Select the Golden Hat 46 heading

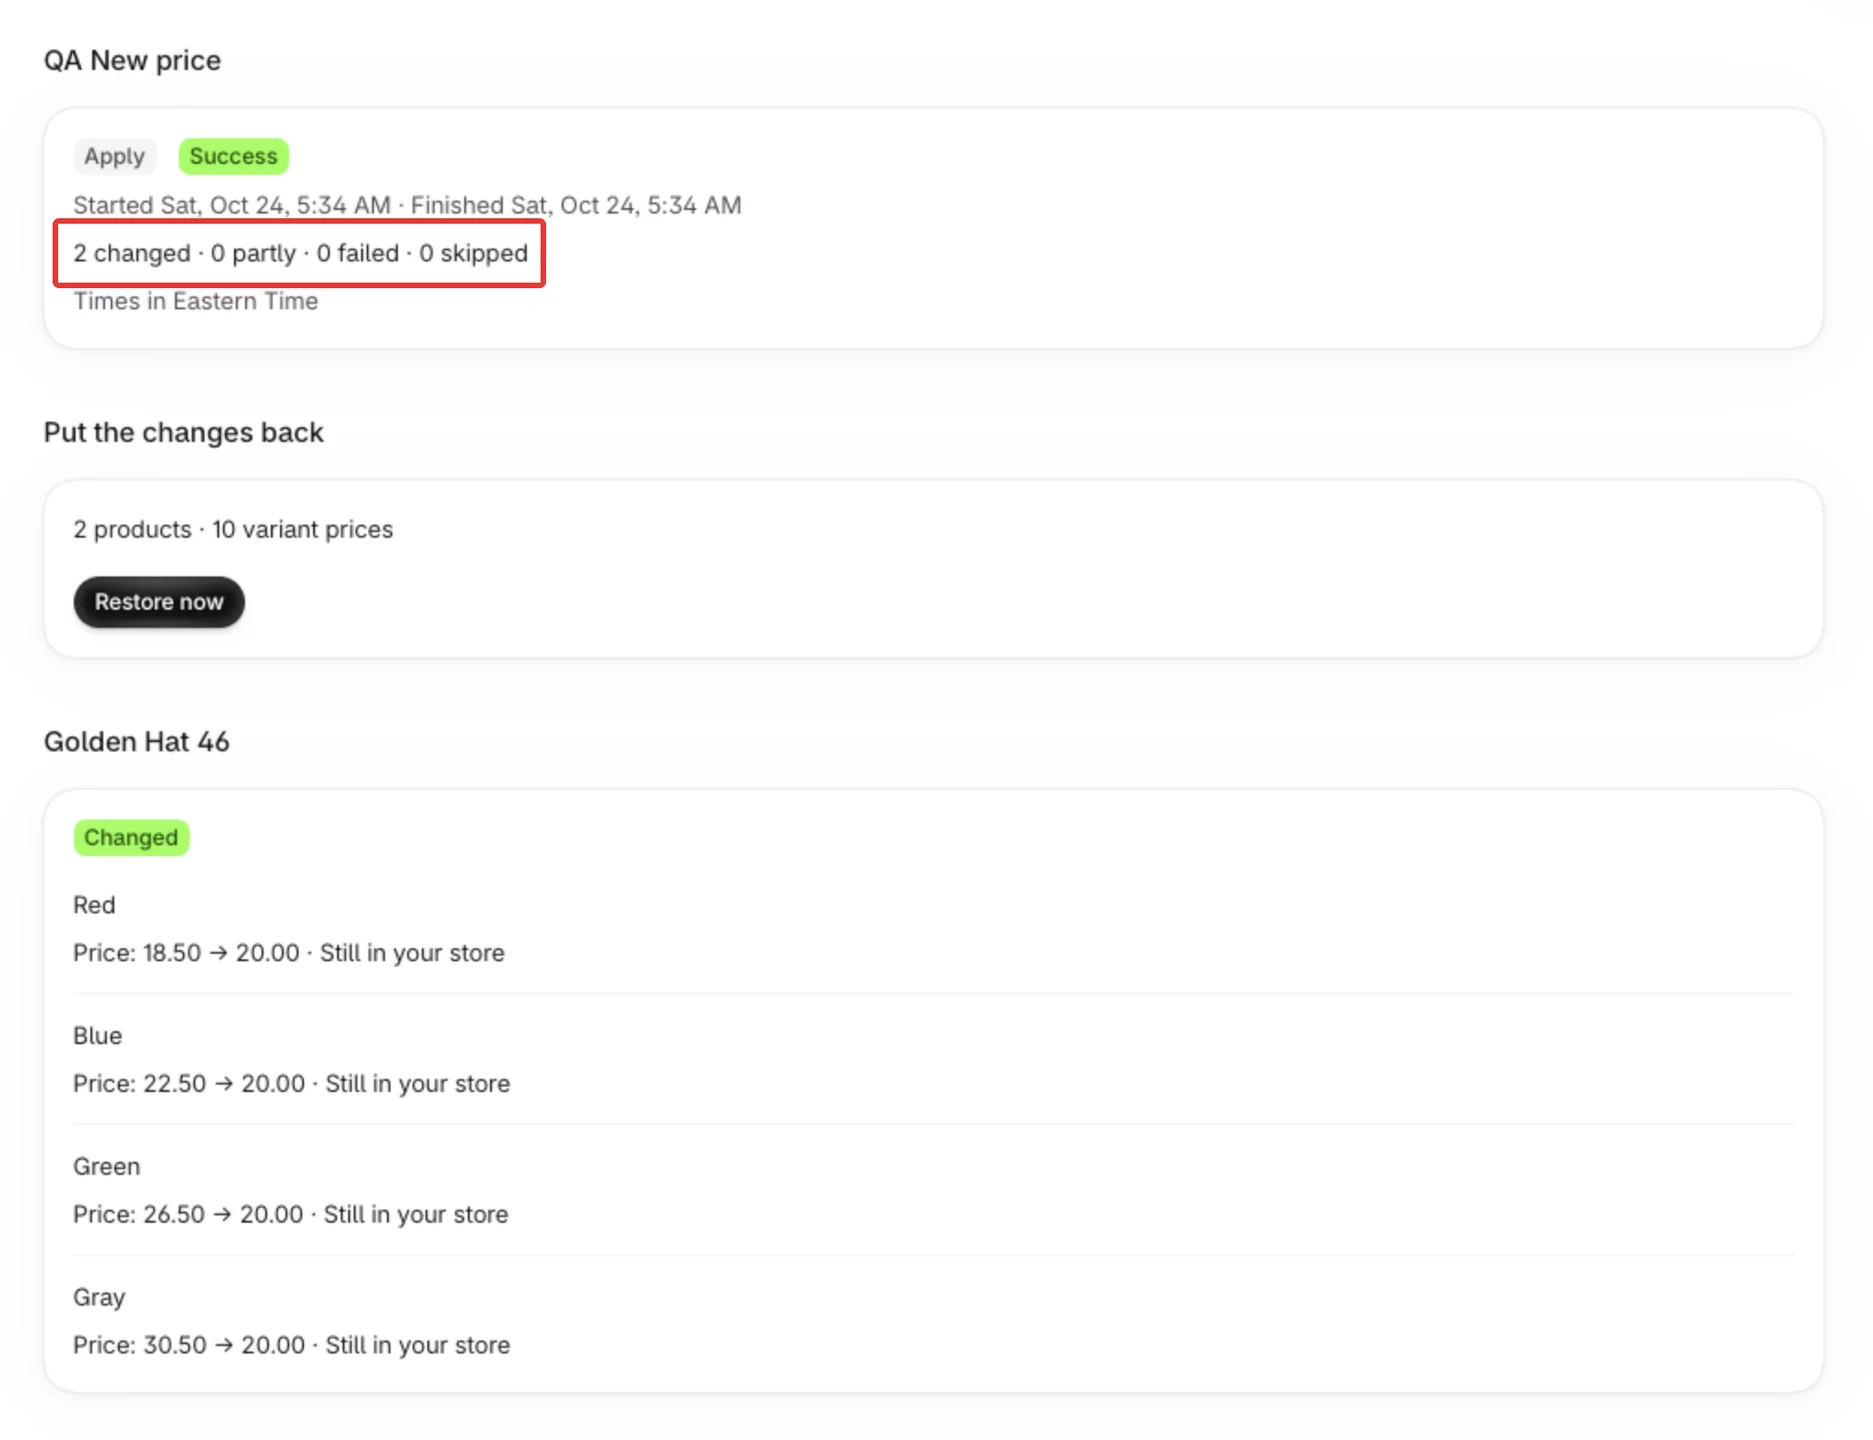click(x=136, y=741)
